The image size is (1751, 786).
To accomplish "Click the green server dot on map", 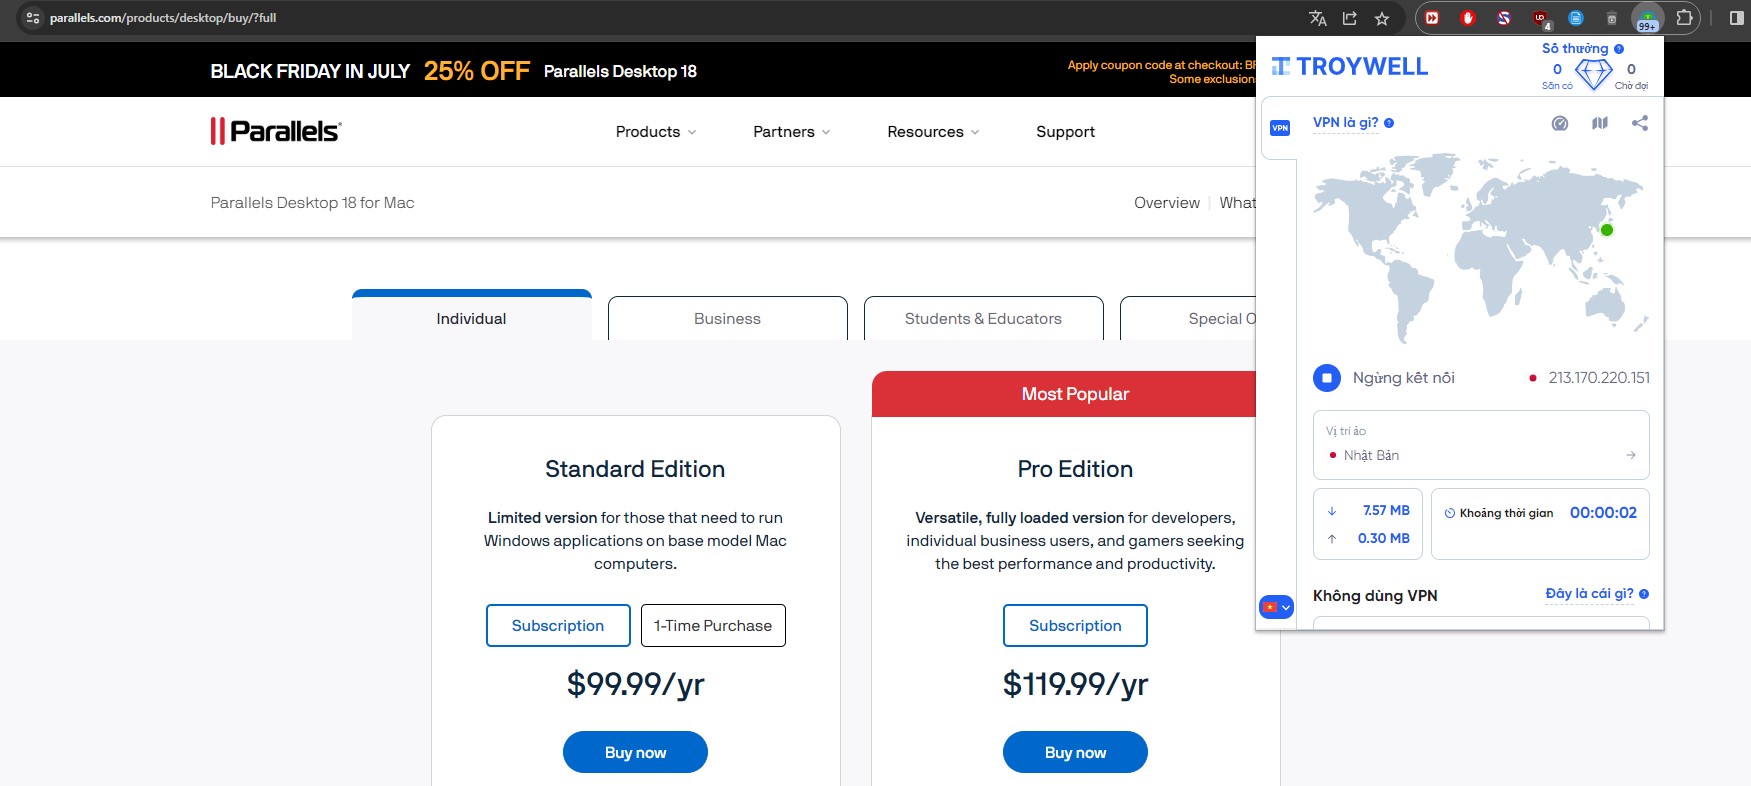I will pyautogui.click(x=1607, y=230).
